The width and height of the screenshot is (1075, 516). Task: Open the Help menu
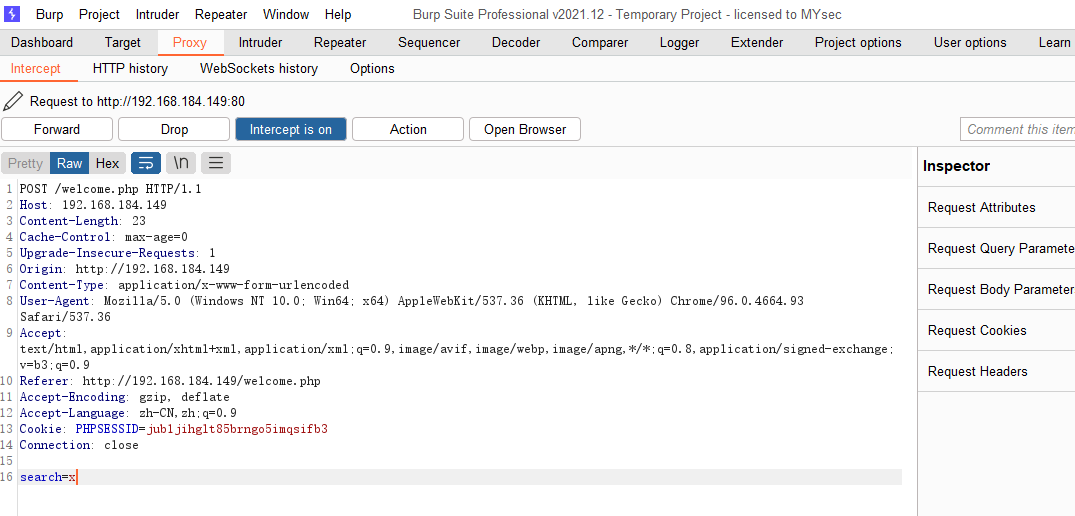pyautogui.click(x=338, y=14)
